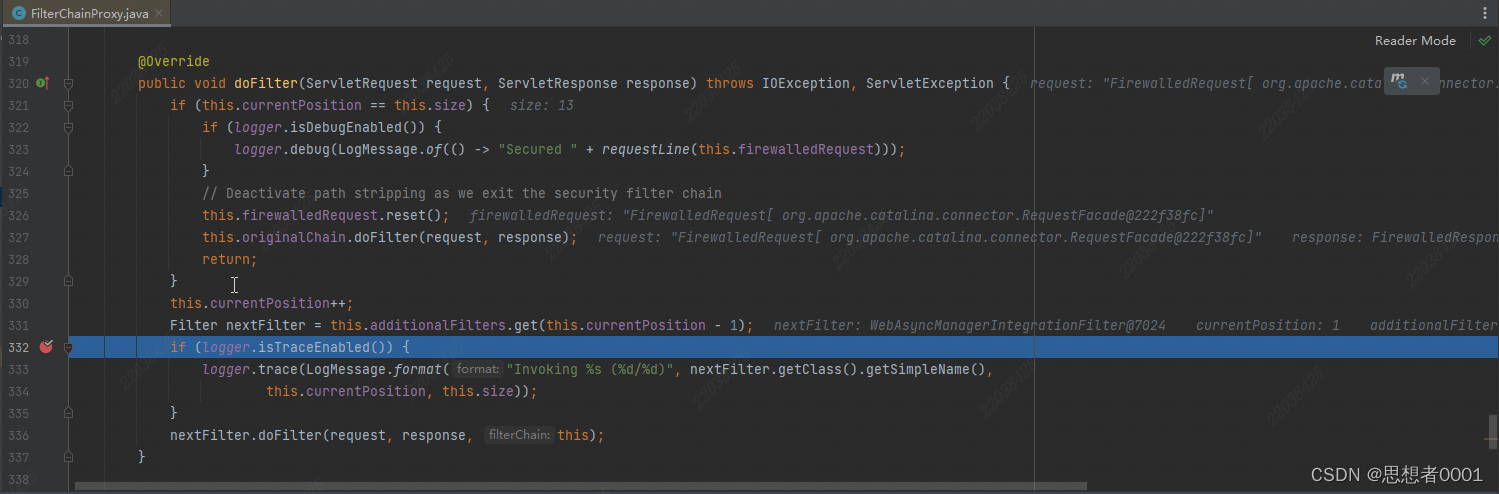
Task: Fold the isTraceEnabled block at line 332
Action: click(68, 347)
